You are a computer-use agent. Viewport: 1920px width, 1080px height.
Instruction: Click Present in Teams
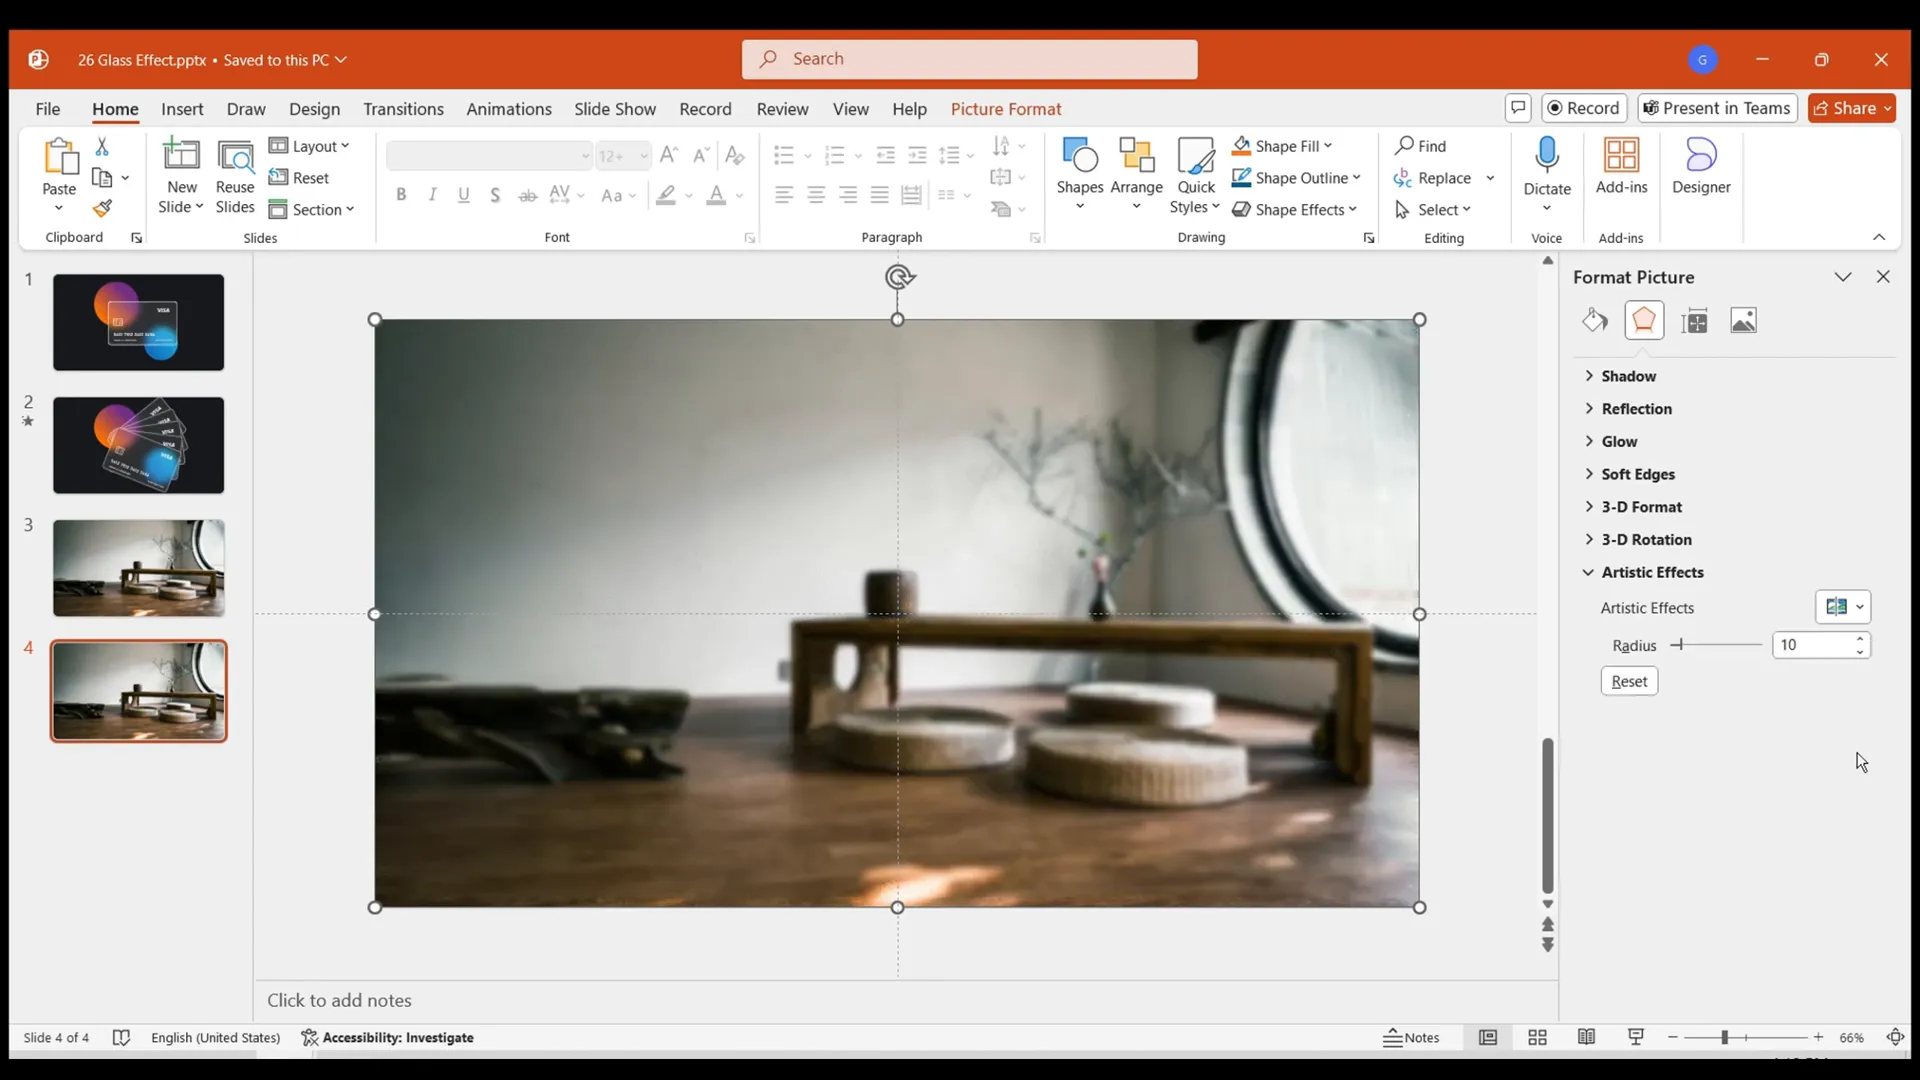tap(1717, 108)
